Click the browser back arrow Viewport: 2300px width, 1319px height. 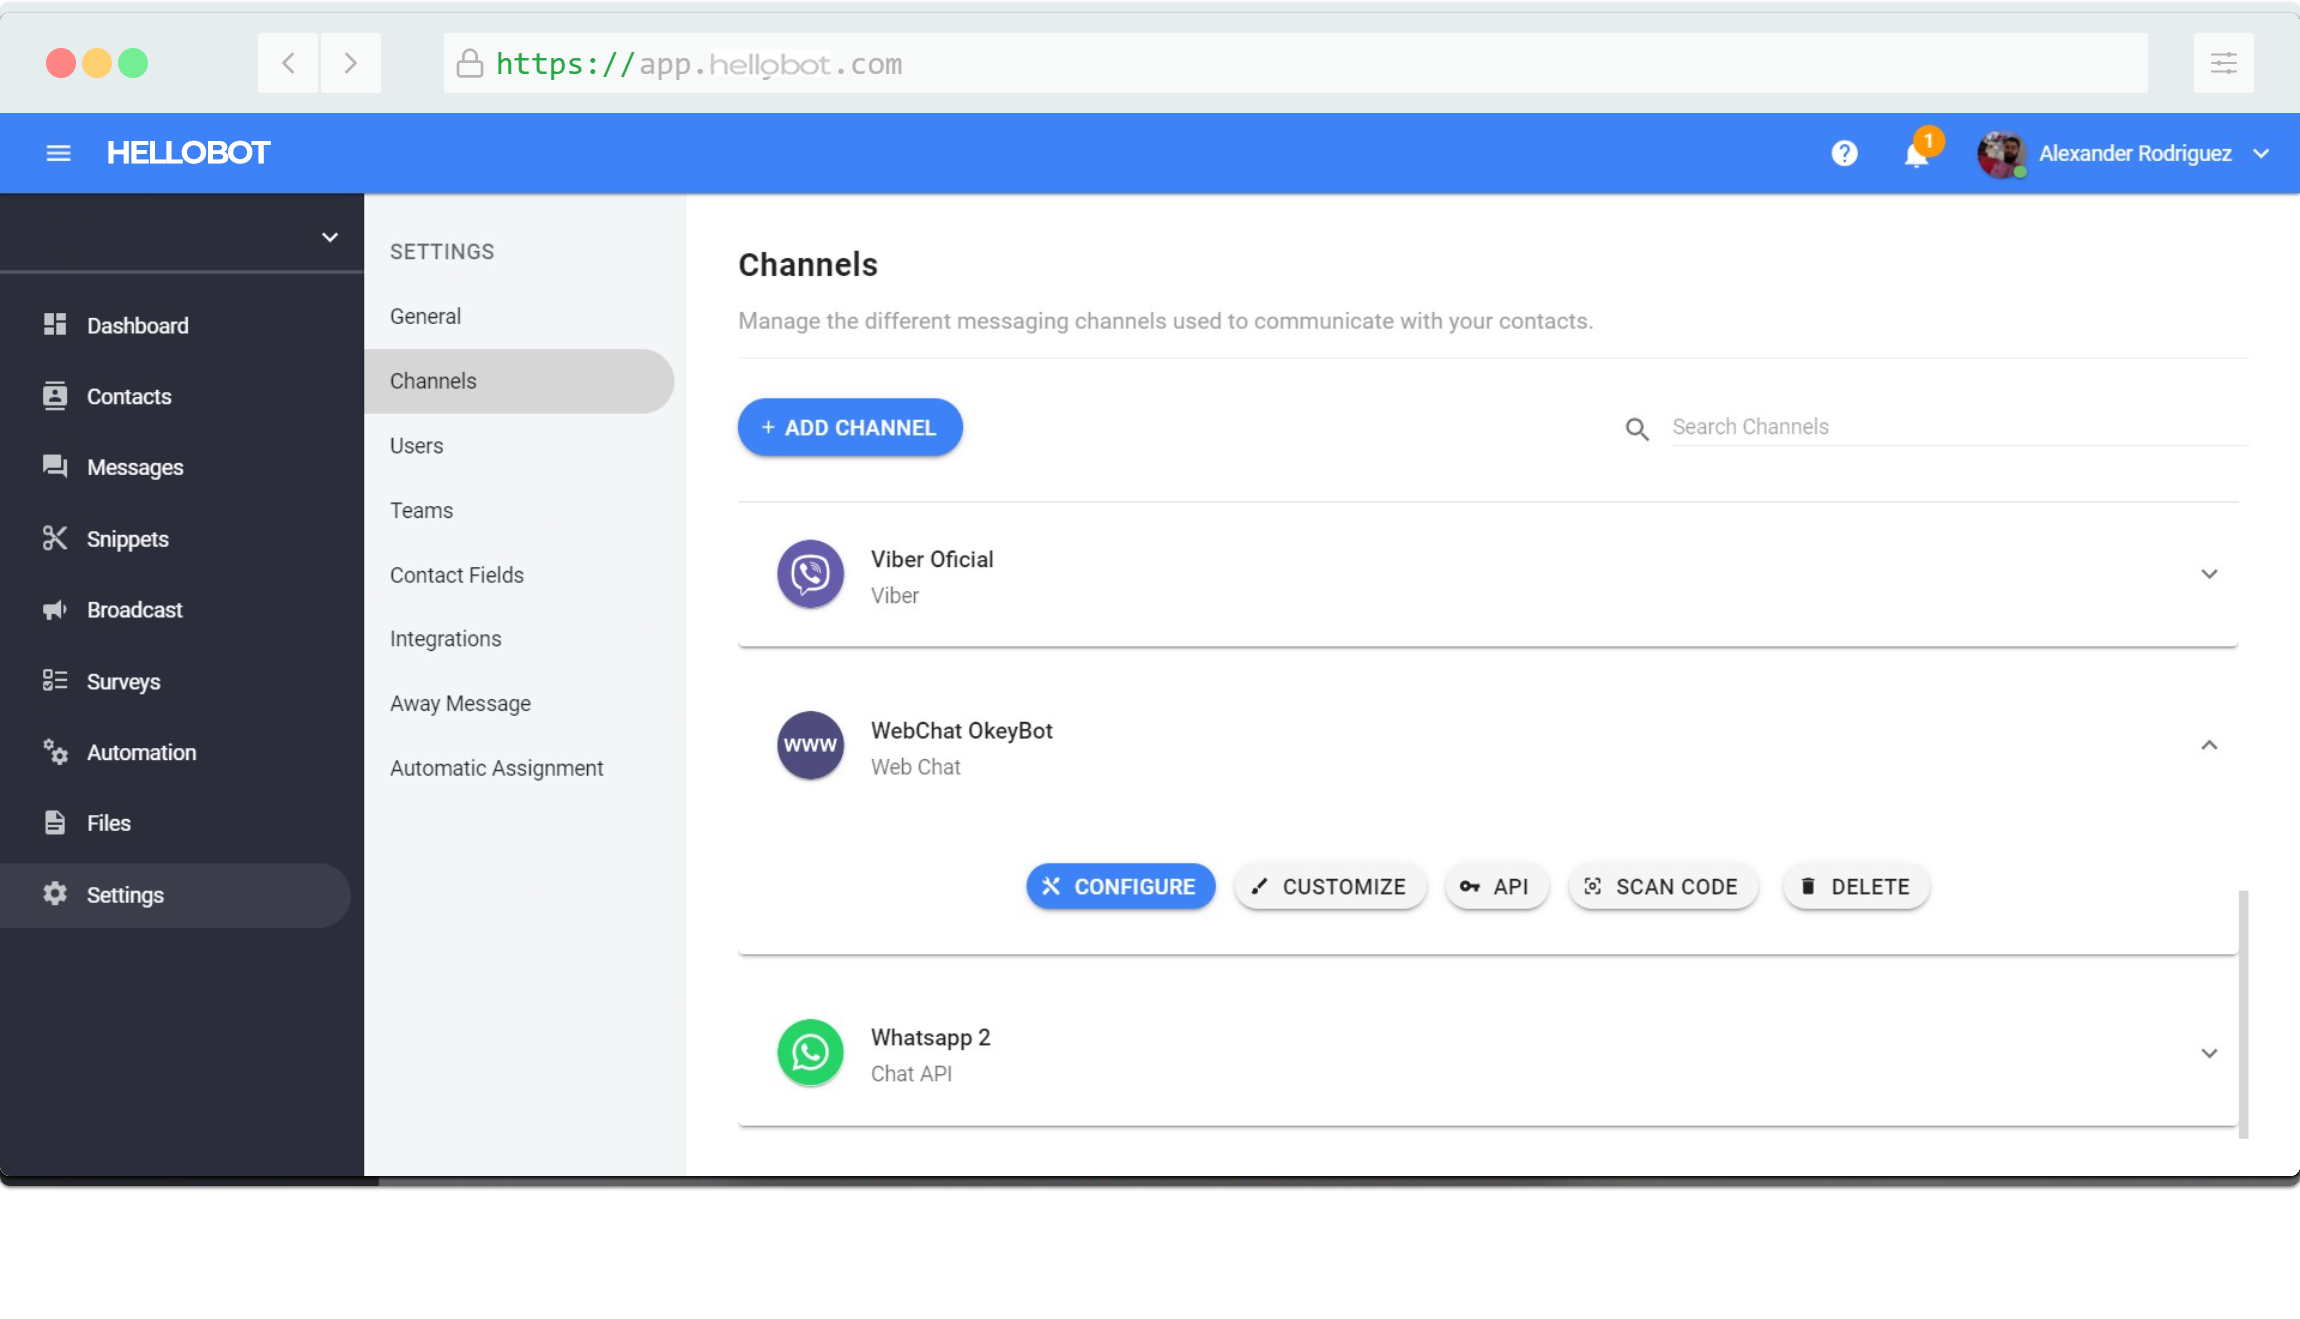click(288, 63)
